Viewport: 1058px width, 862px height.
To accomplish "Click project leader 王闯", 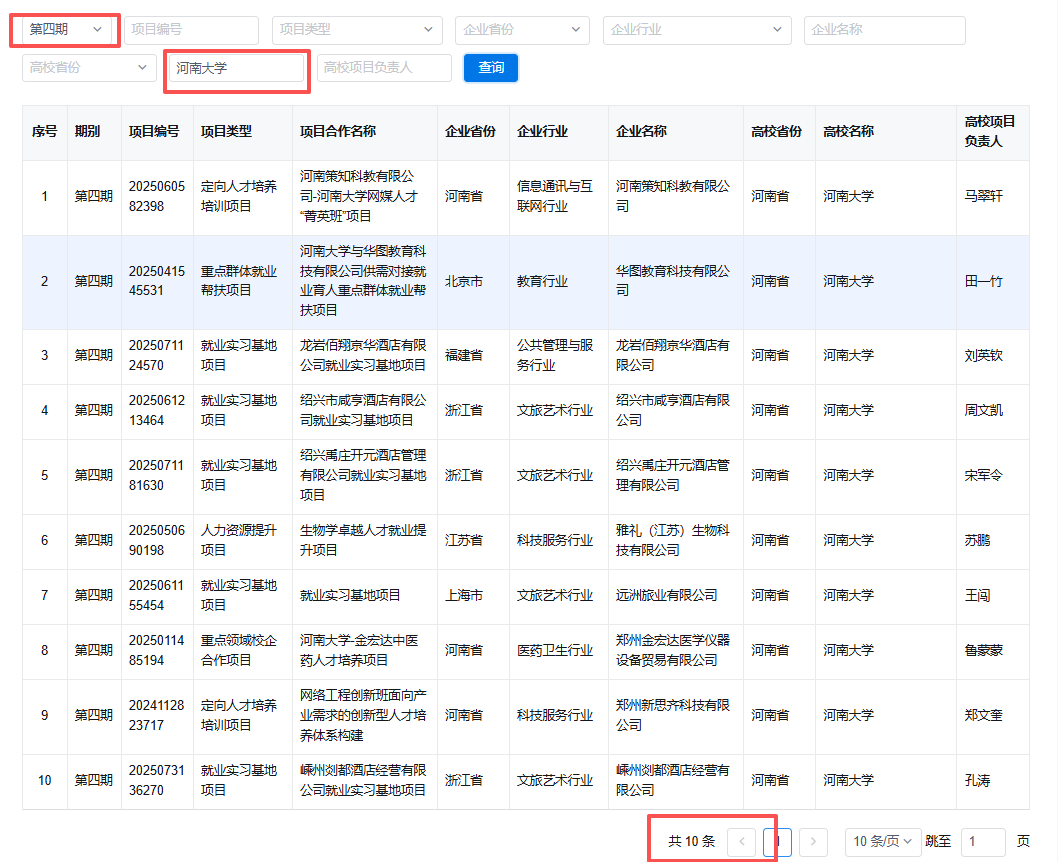I will pos(977,596).
